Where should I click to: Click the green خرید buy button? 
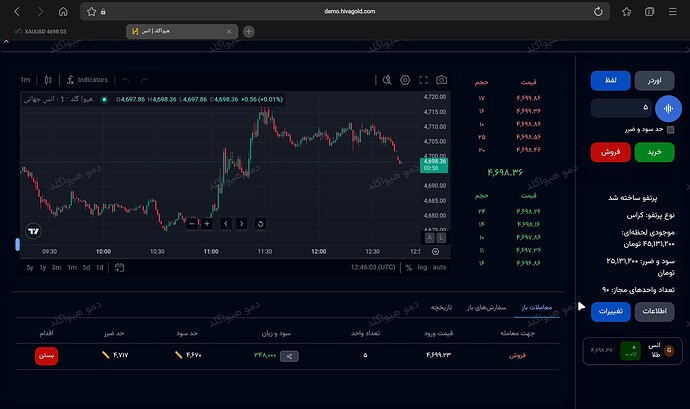click(654, 152)
